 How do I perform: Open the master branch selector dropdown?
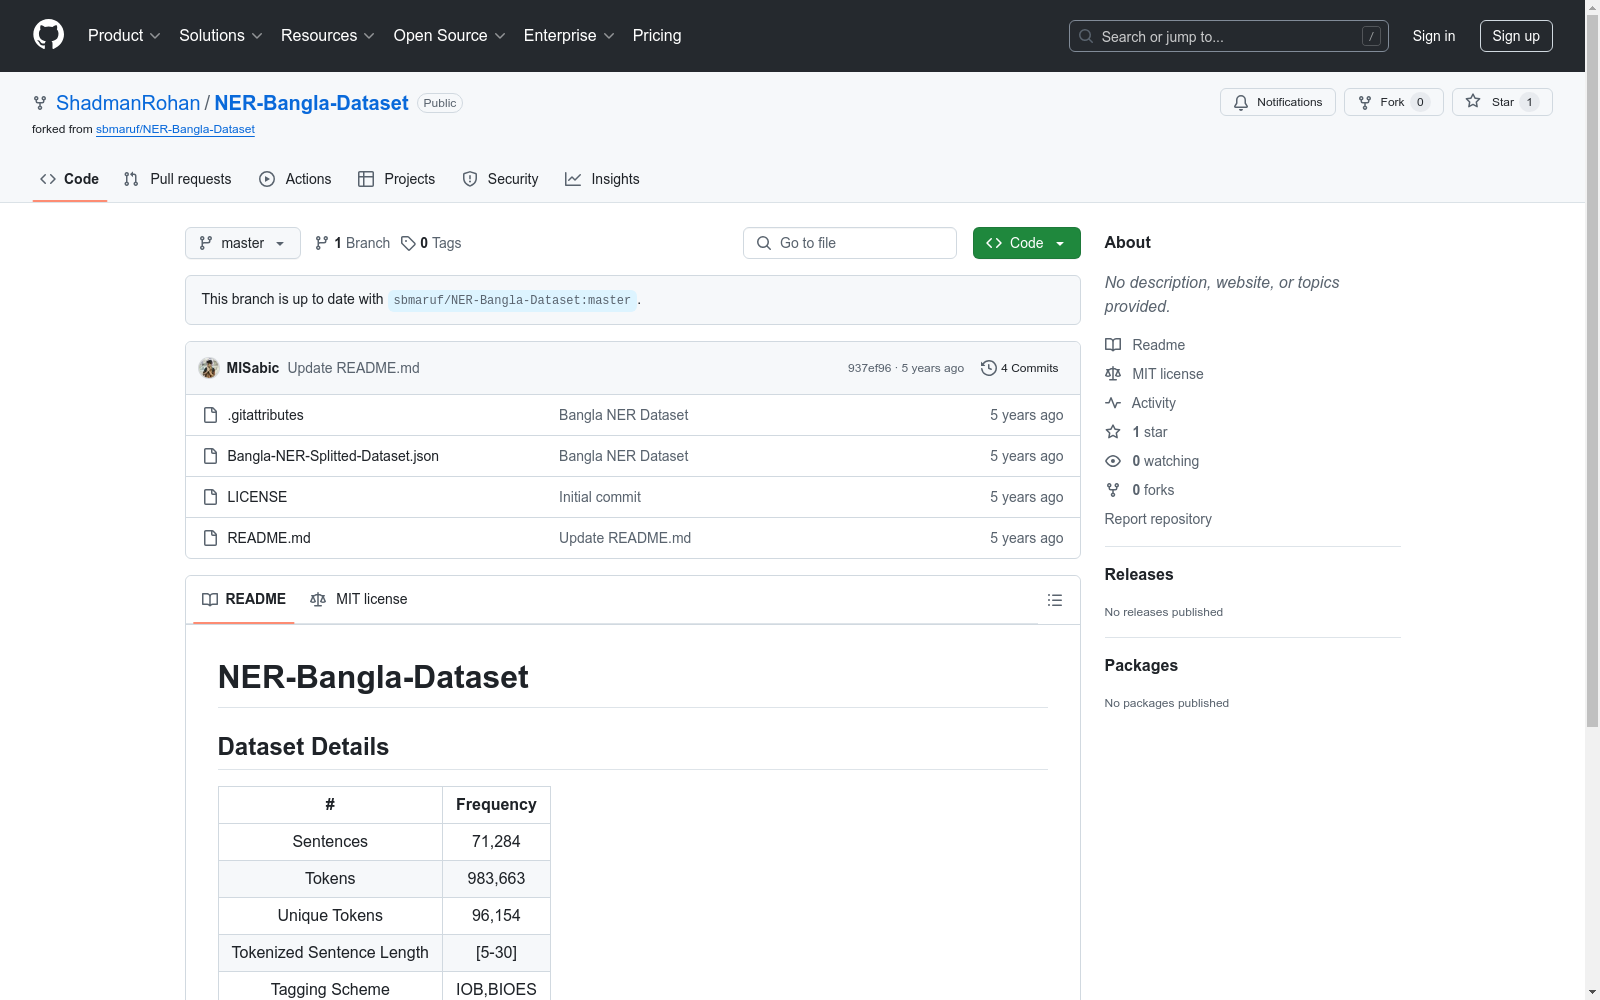coord(243,243)
